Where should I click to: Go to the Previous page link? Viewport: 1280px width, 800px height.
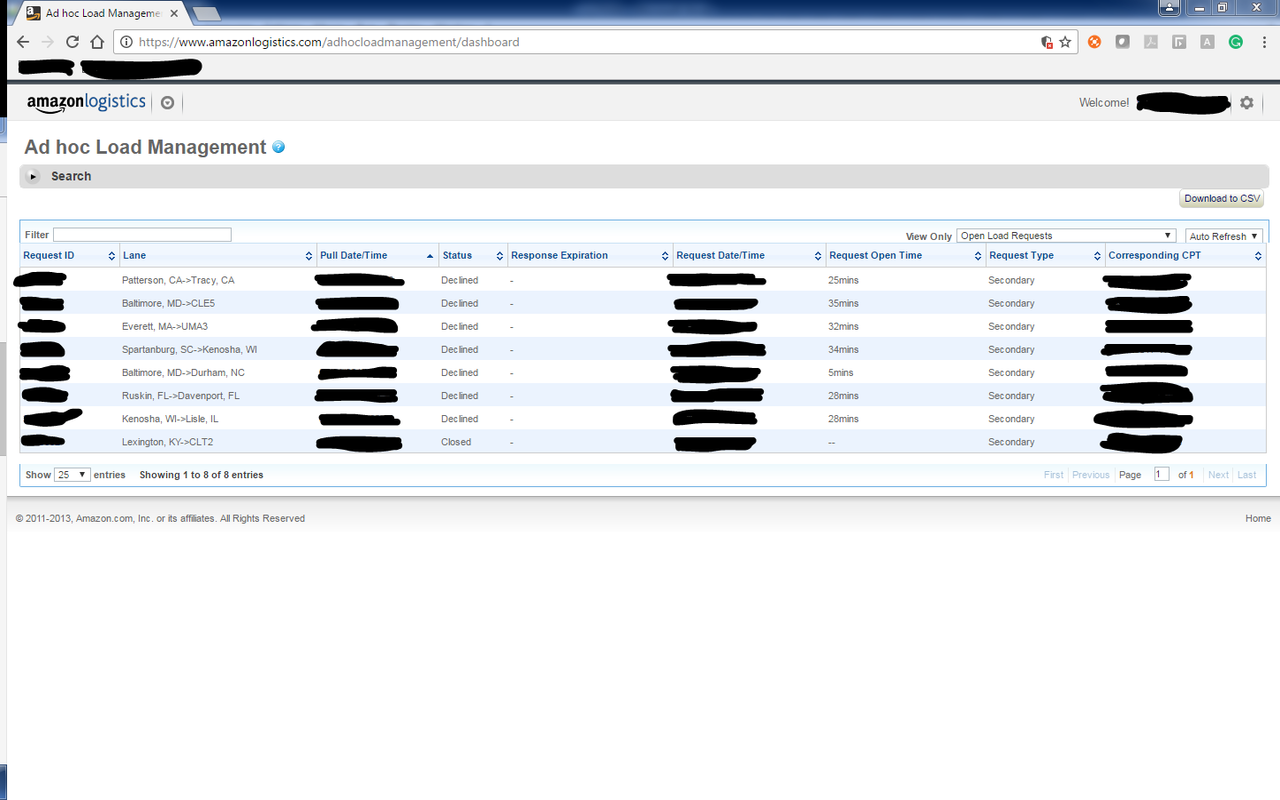point(1091,475)
